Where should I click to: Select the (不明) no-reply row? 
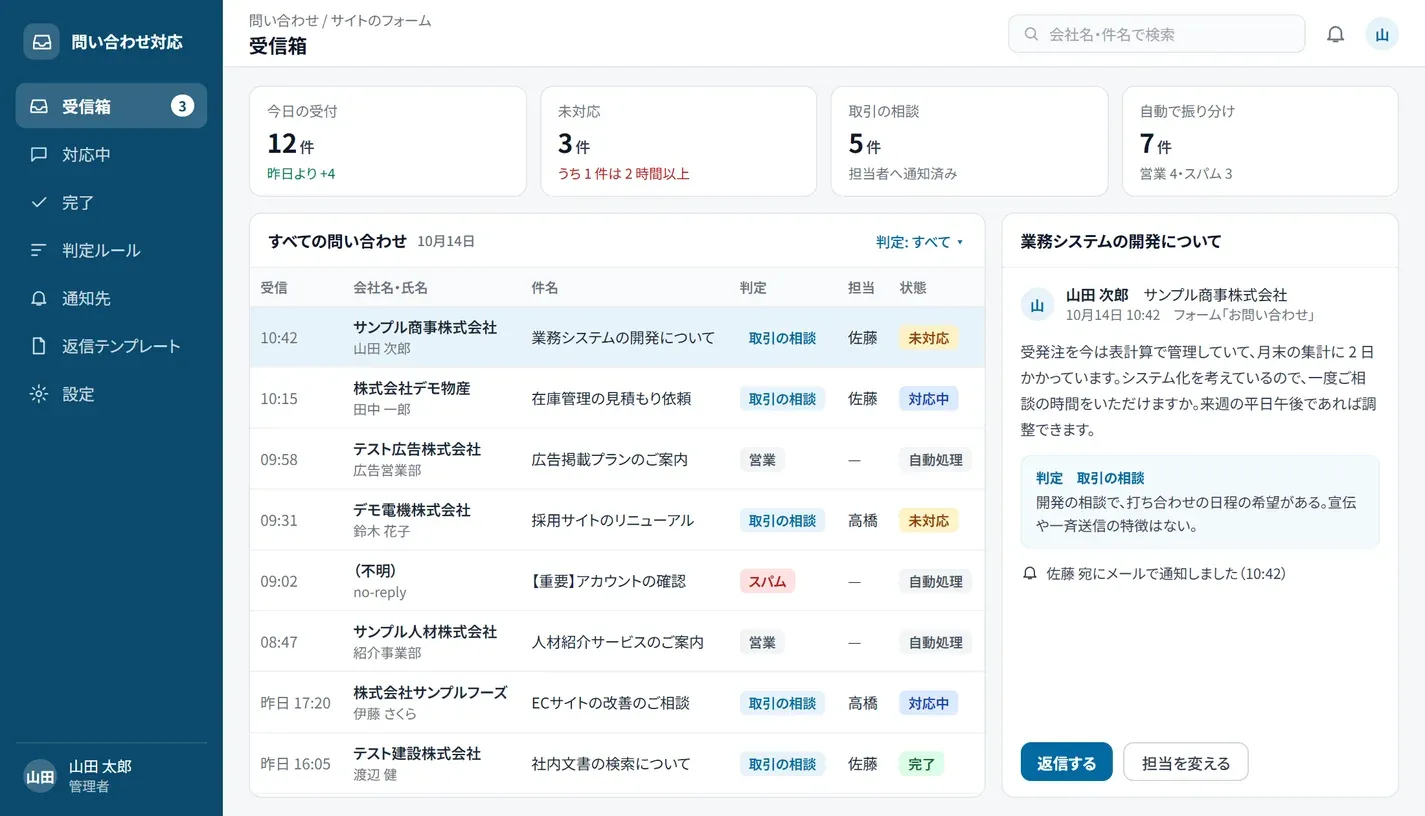tap(617, 581)
